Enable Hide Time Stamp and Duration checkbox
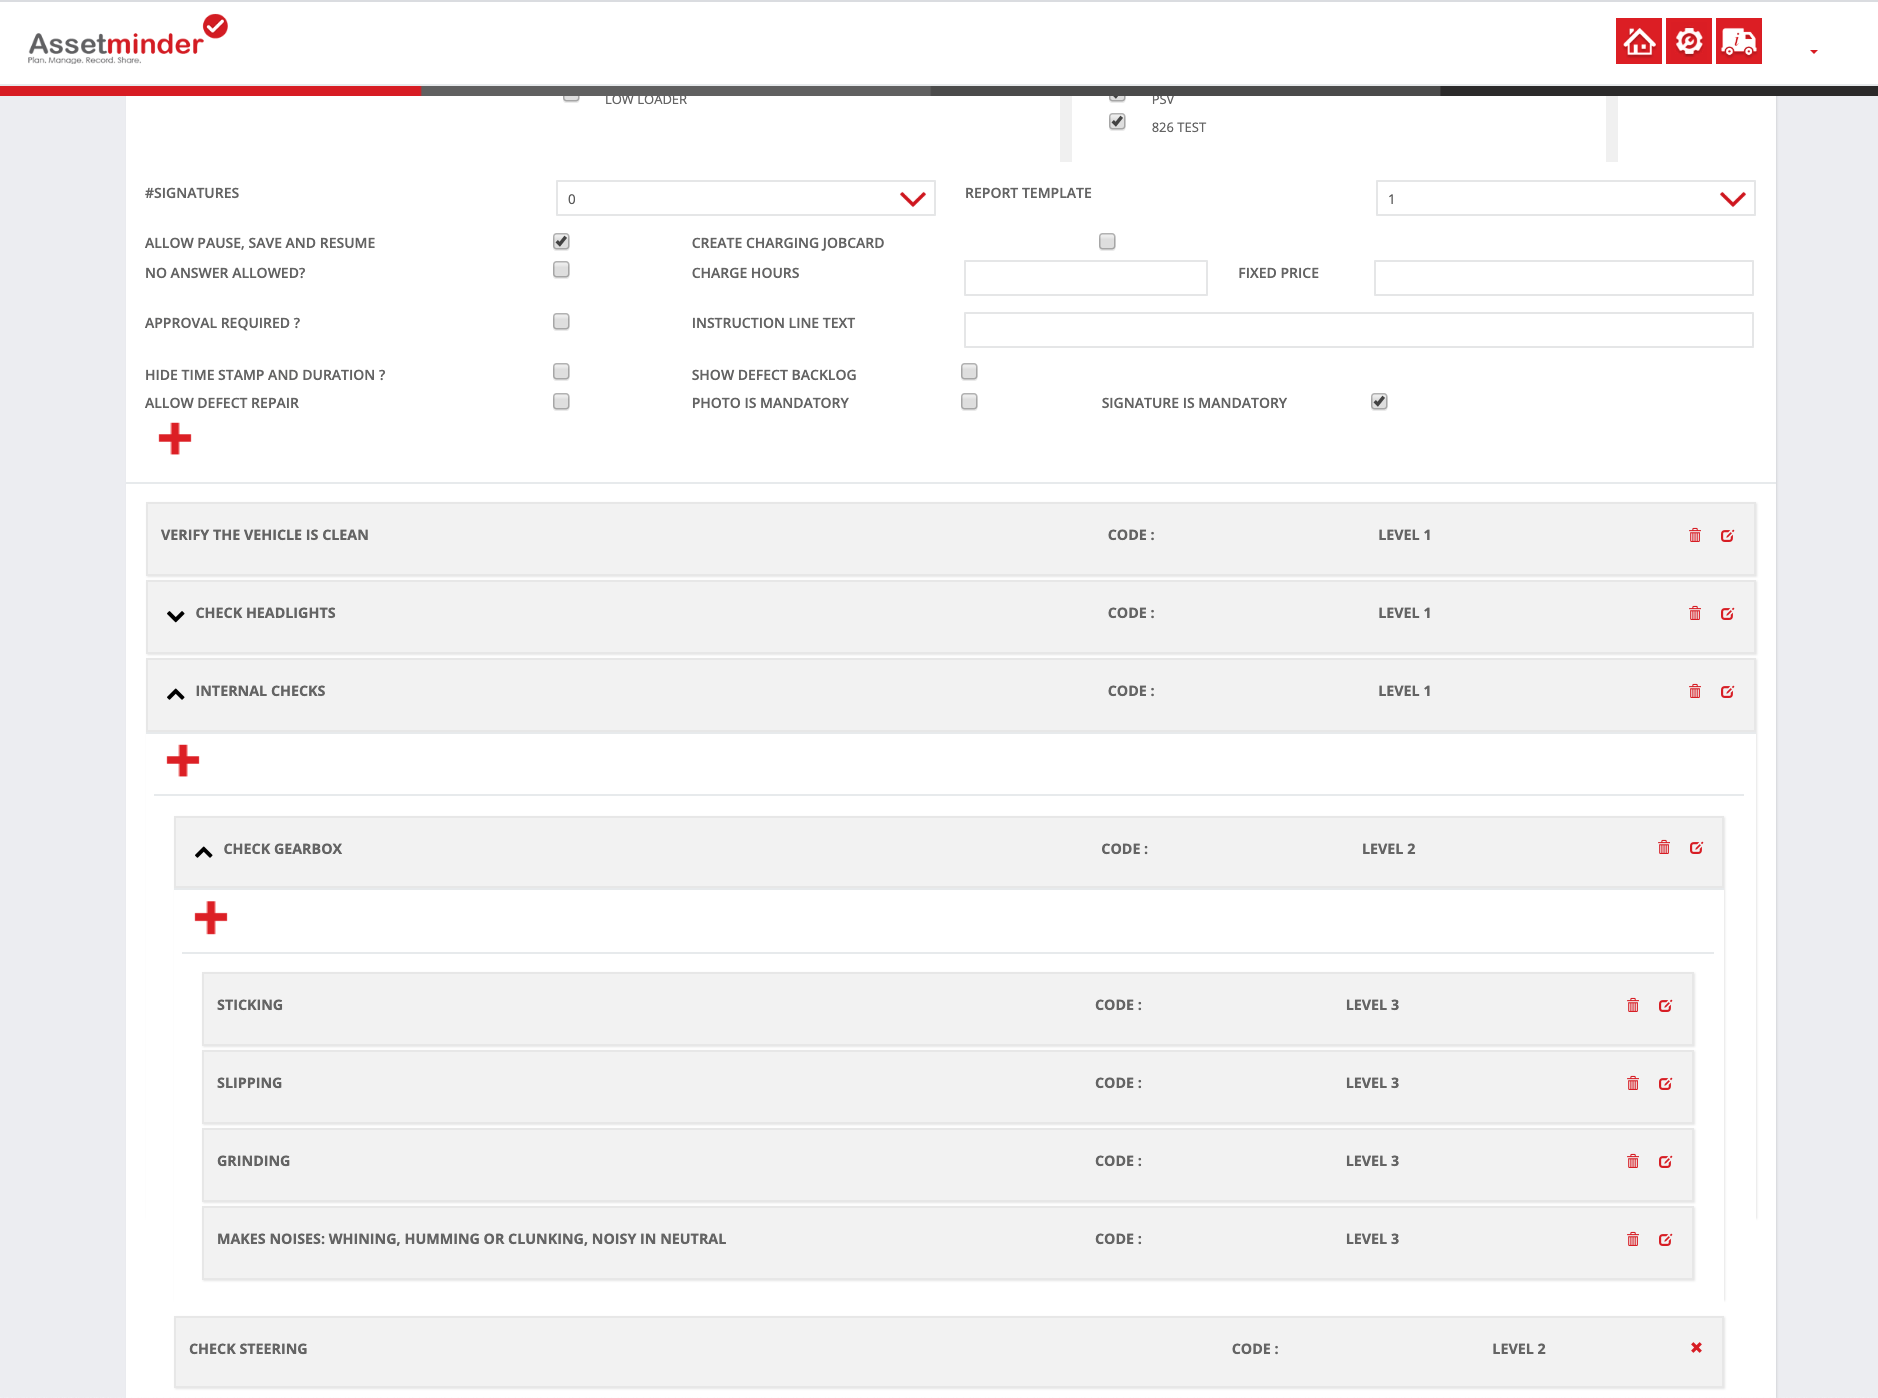The image size is (1878, 1398). point(561,371)
